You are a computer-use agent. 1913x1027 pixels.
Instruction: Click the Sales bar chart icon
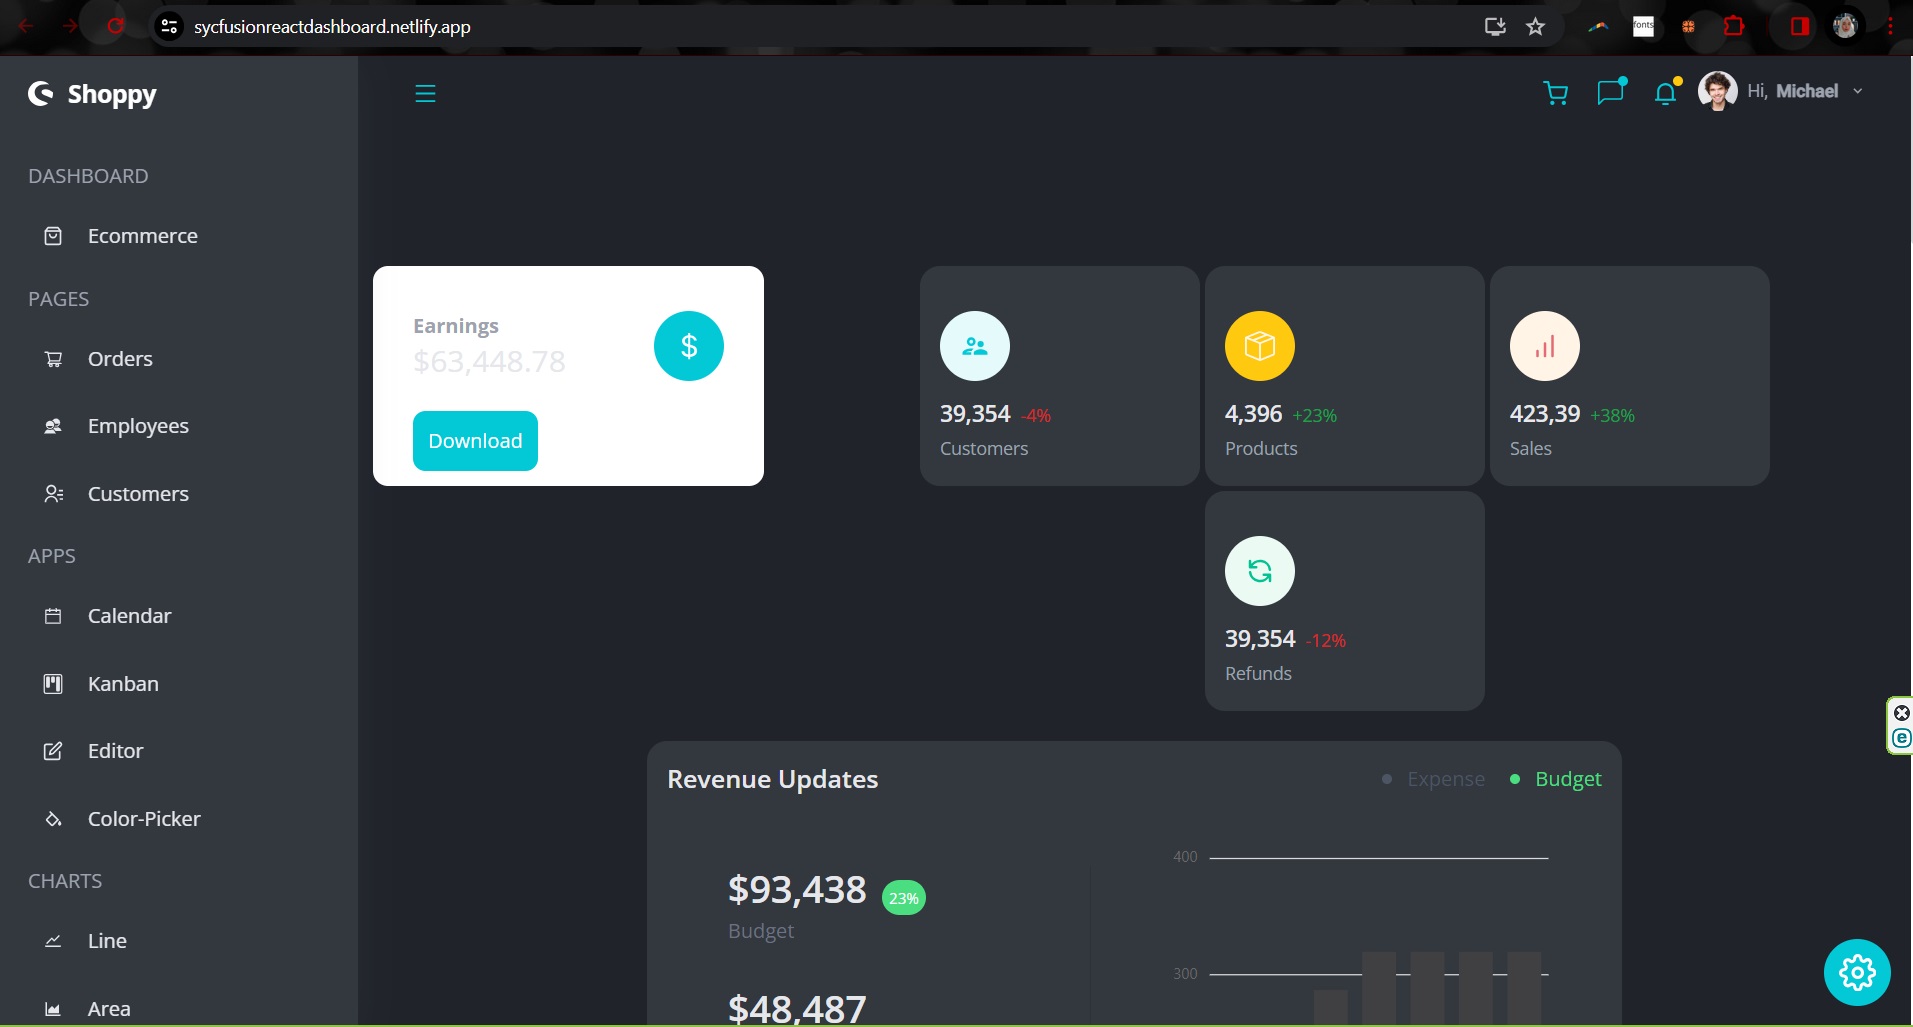pos(1544,346)
